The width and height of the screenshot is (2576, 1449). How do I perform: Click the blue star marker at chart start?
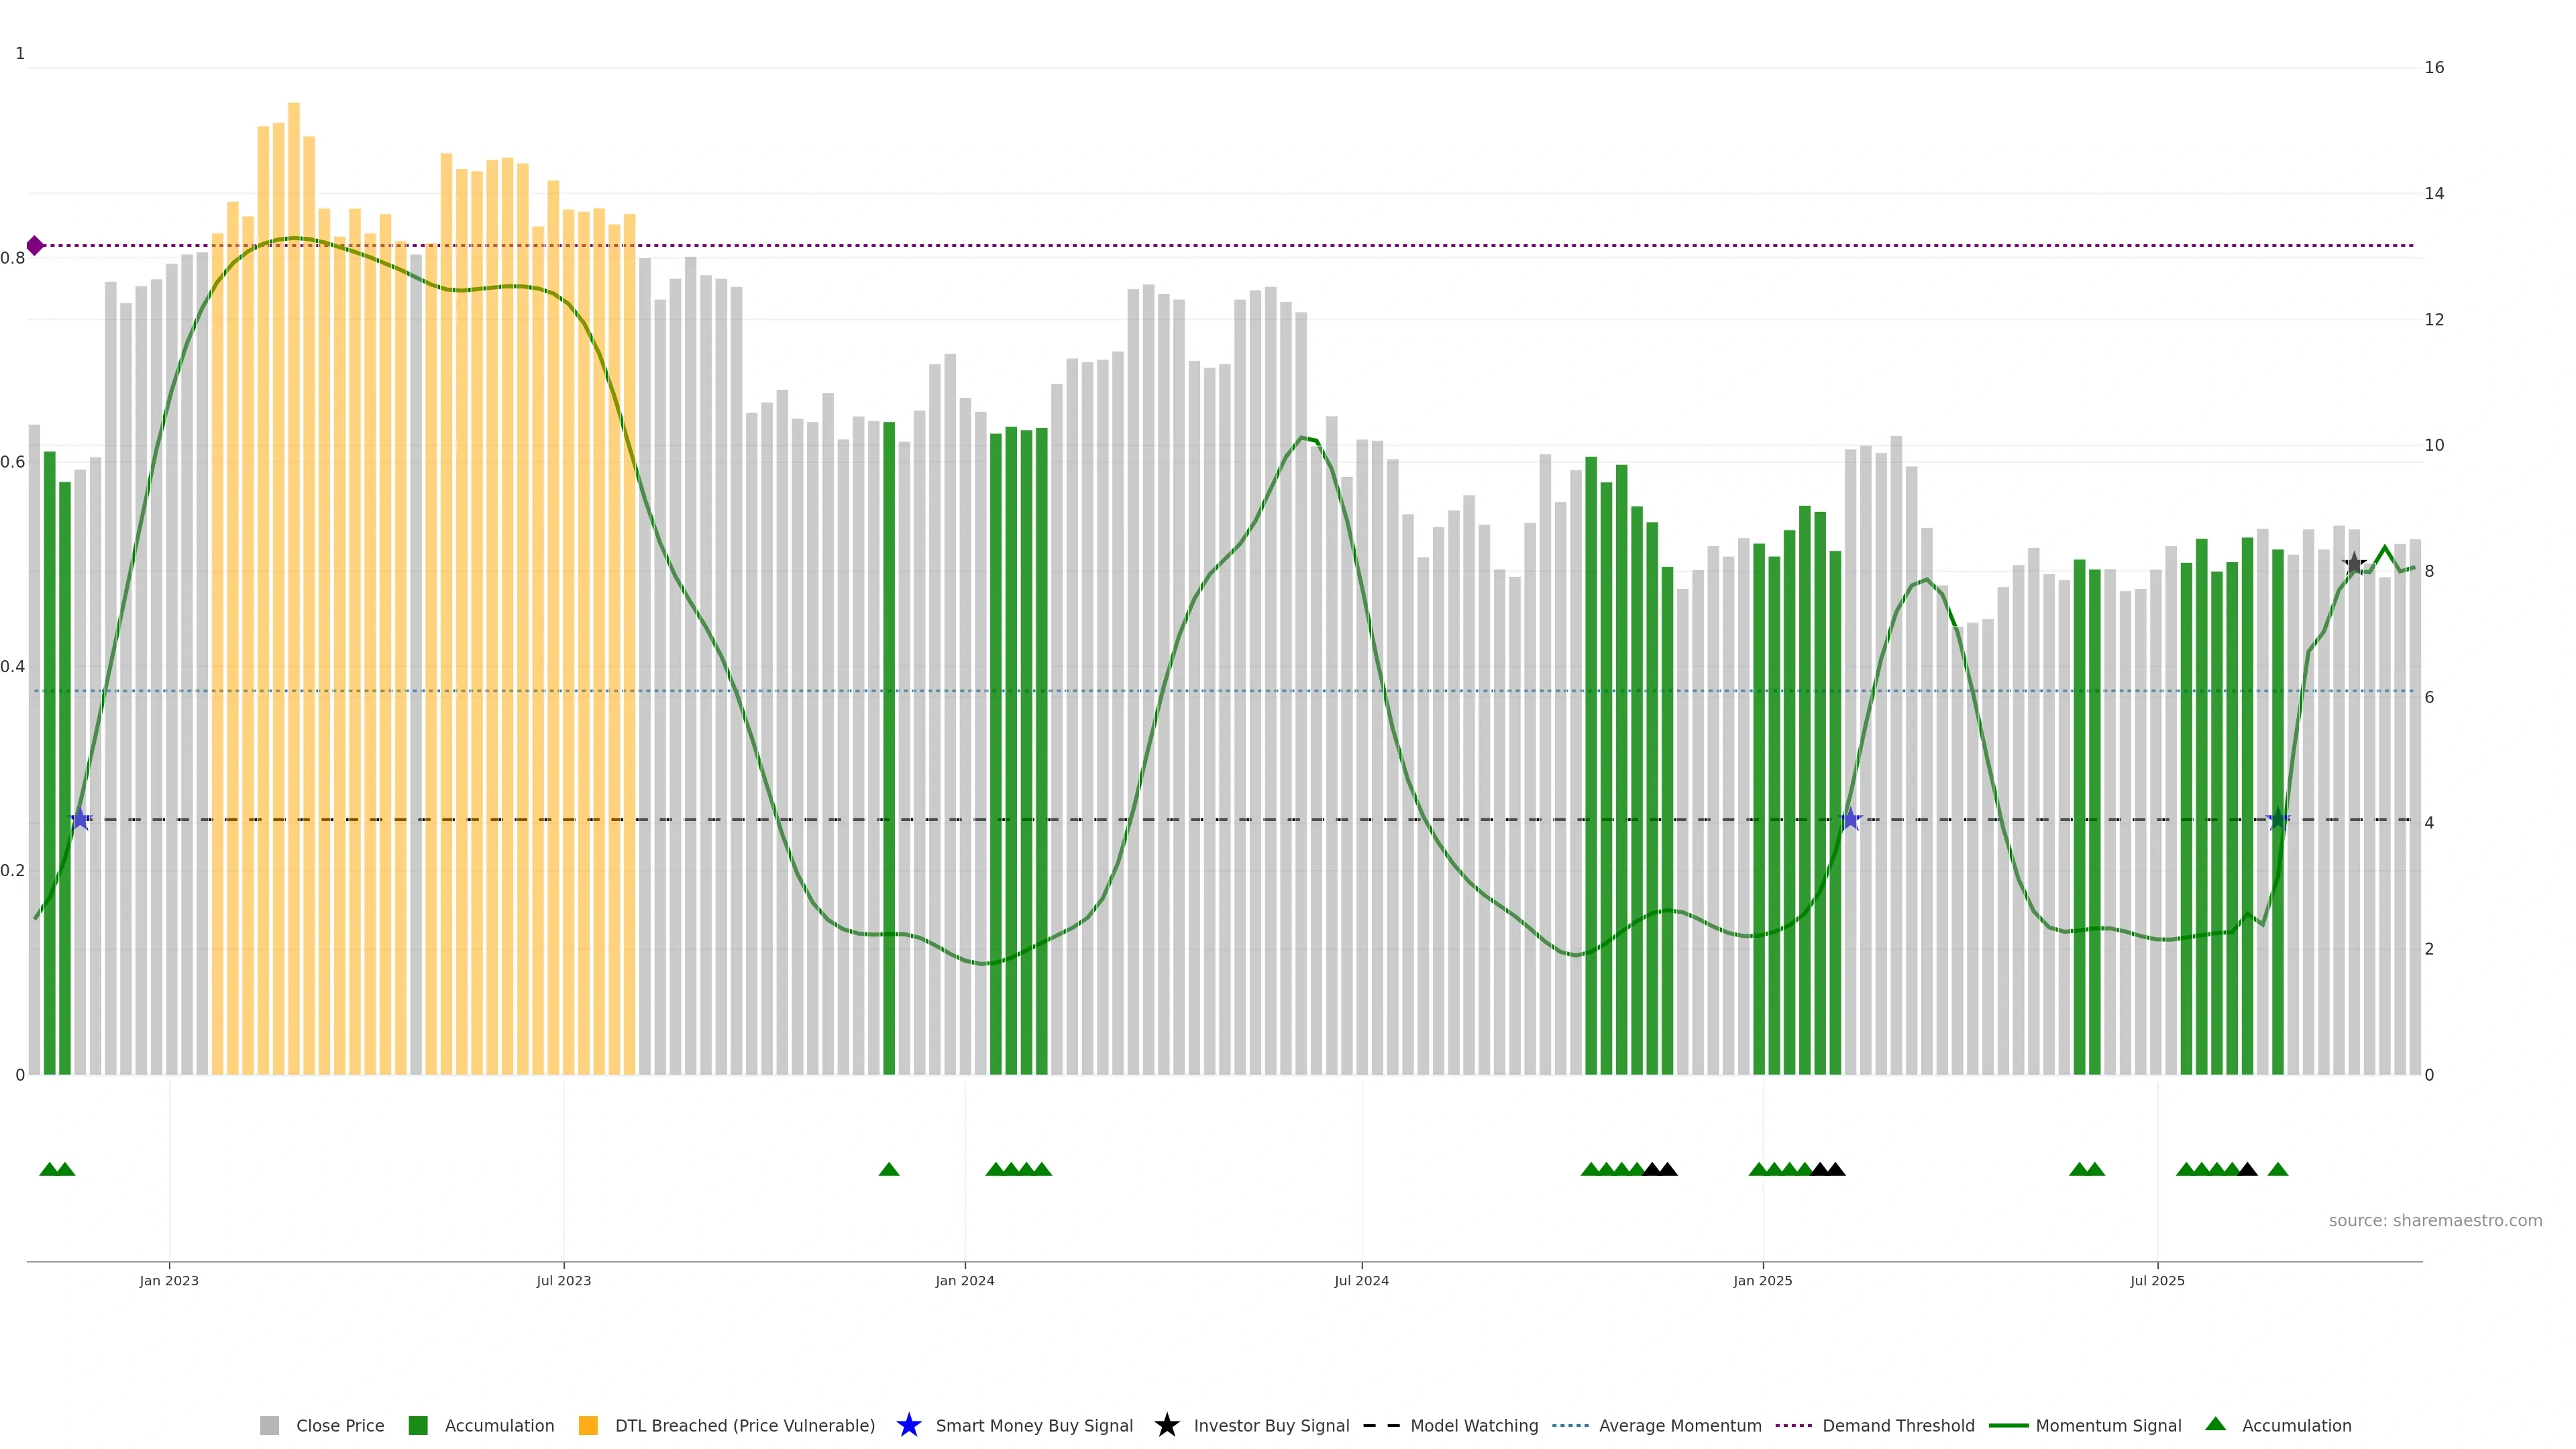pos(81,819)
